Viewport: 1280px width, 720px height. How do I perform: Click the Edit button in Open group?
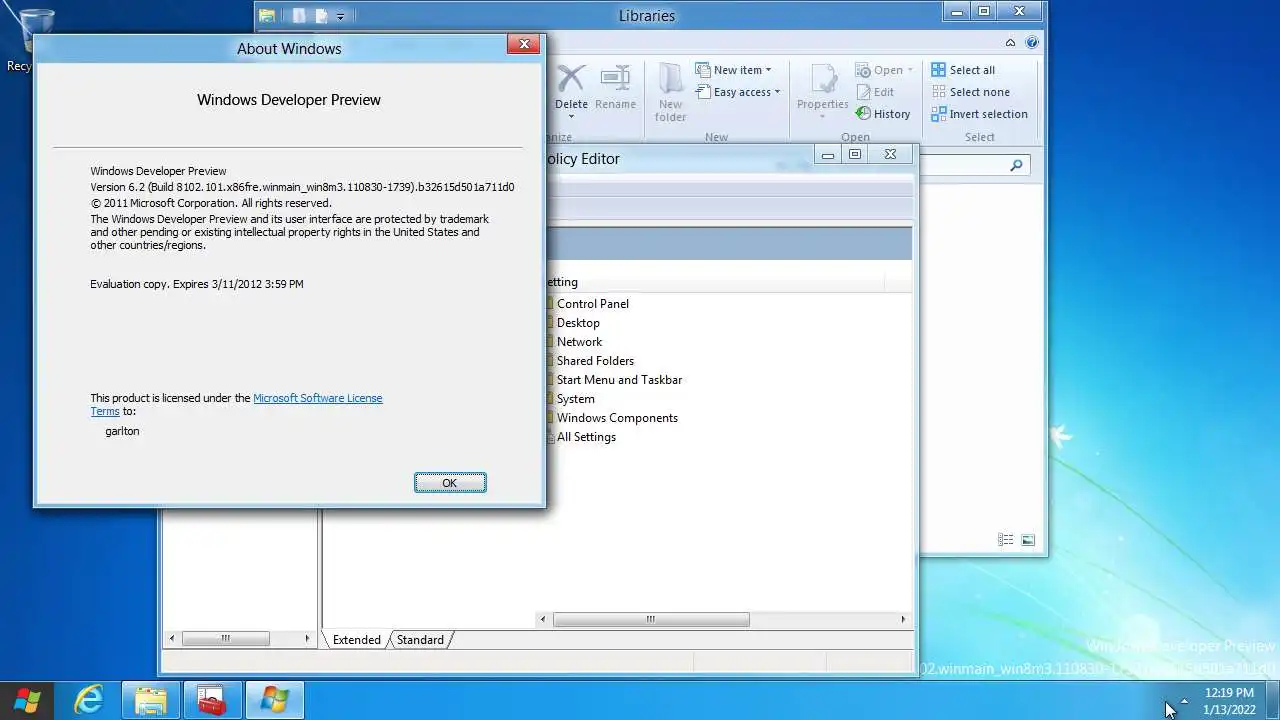pos(875,92)
